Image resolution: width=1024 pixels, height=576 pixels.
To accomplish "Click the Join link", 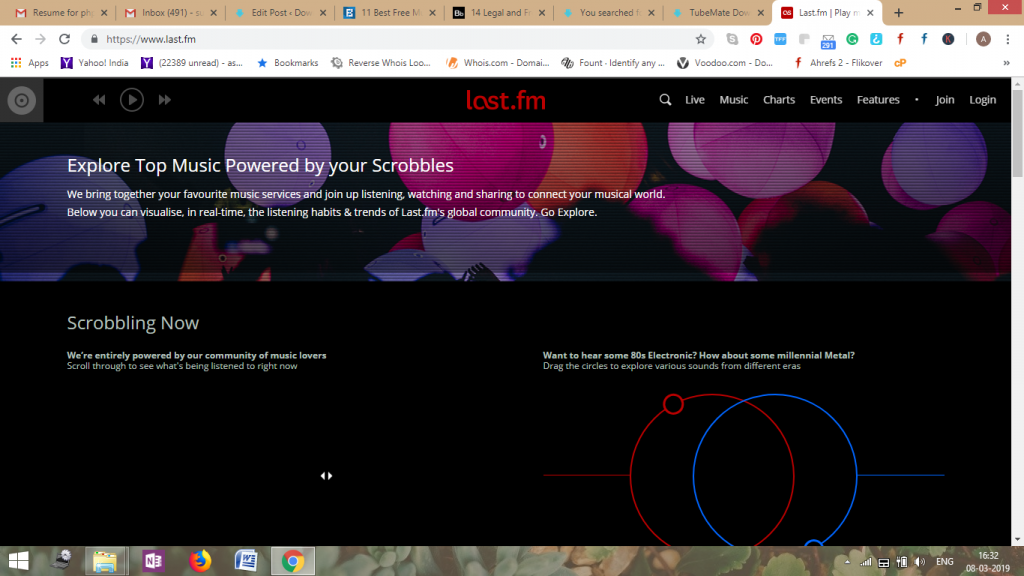I will [x=944, y=100].
